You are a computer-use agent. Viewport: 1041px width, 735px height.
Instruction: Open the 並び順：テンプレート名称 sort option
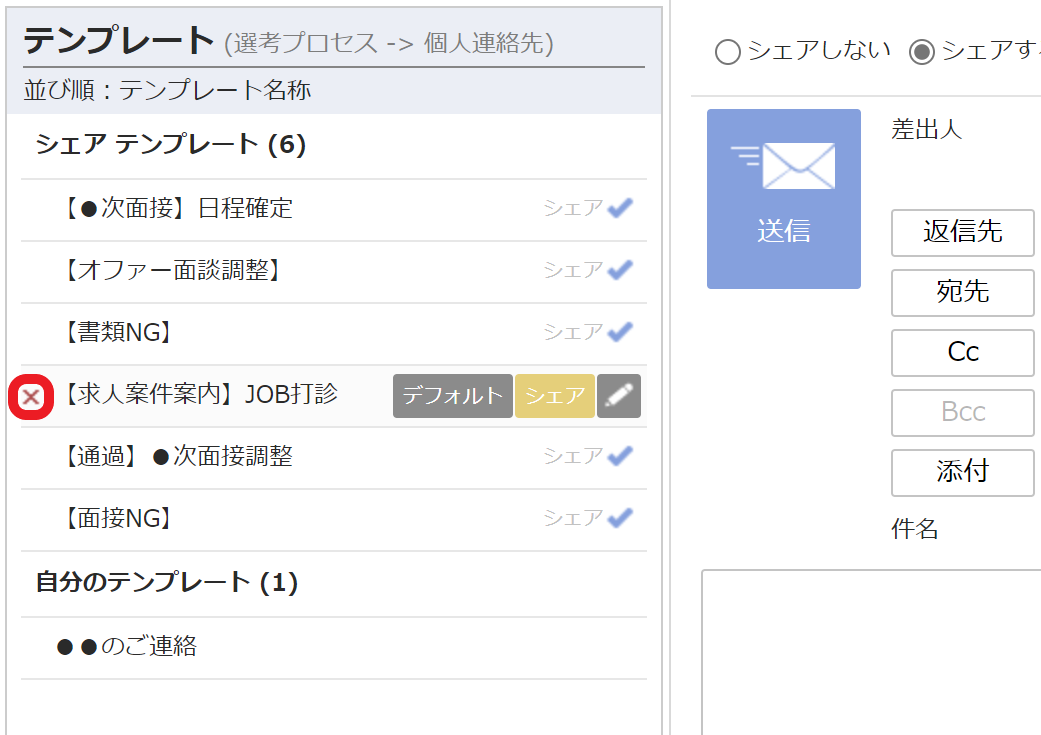click(x=166, y=89)
